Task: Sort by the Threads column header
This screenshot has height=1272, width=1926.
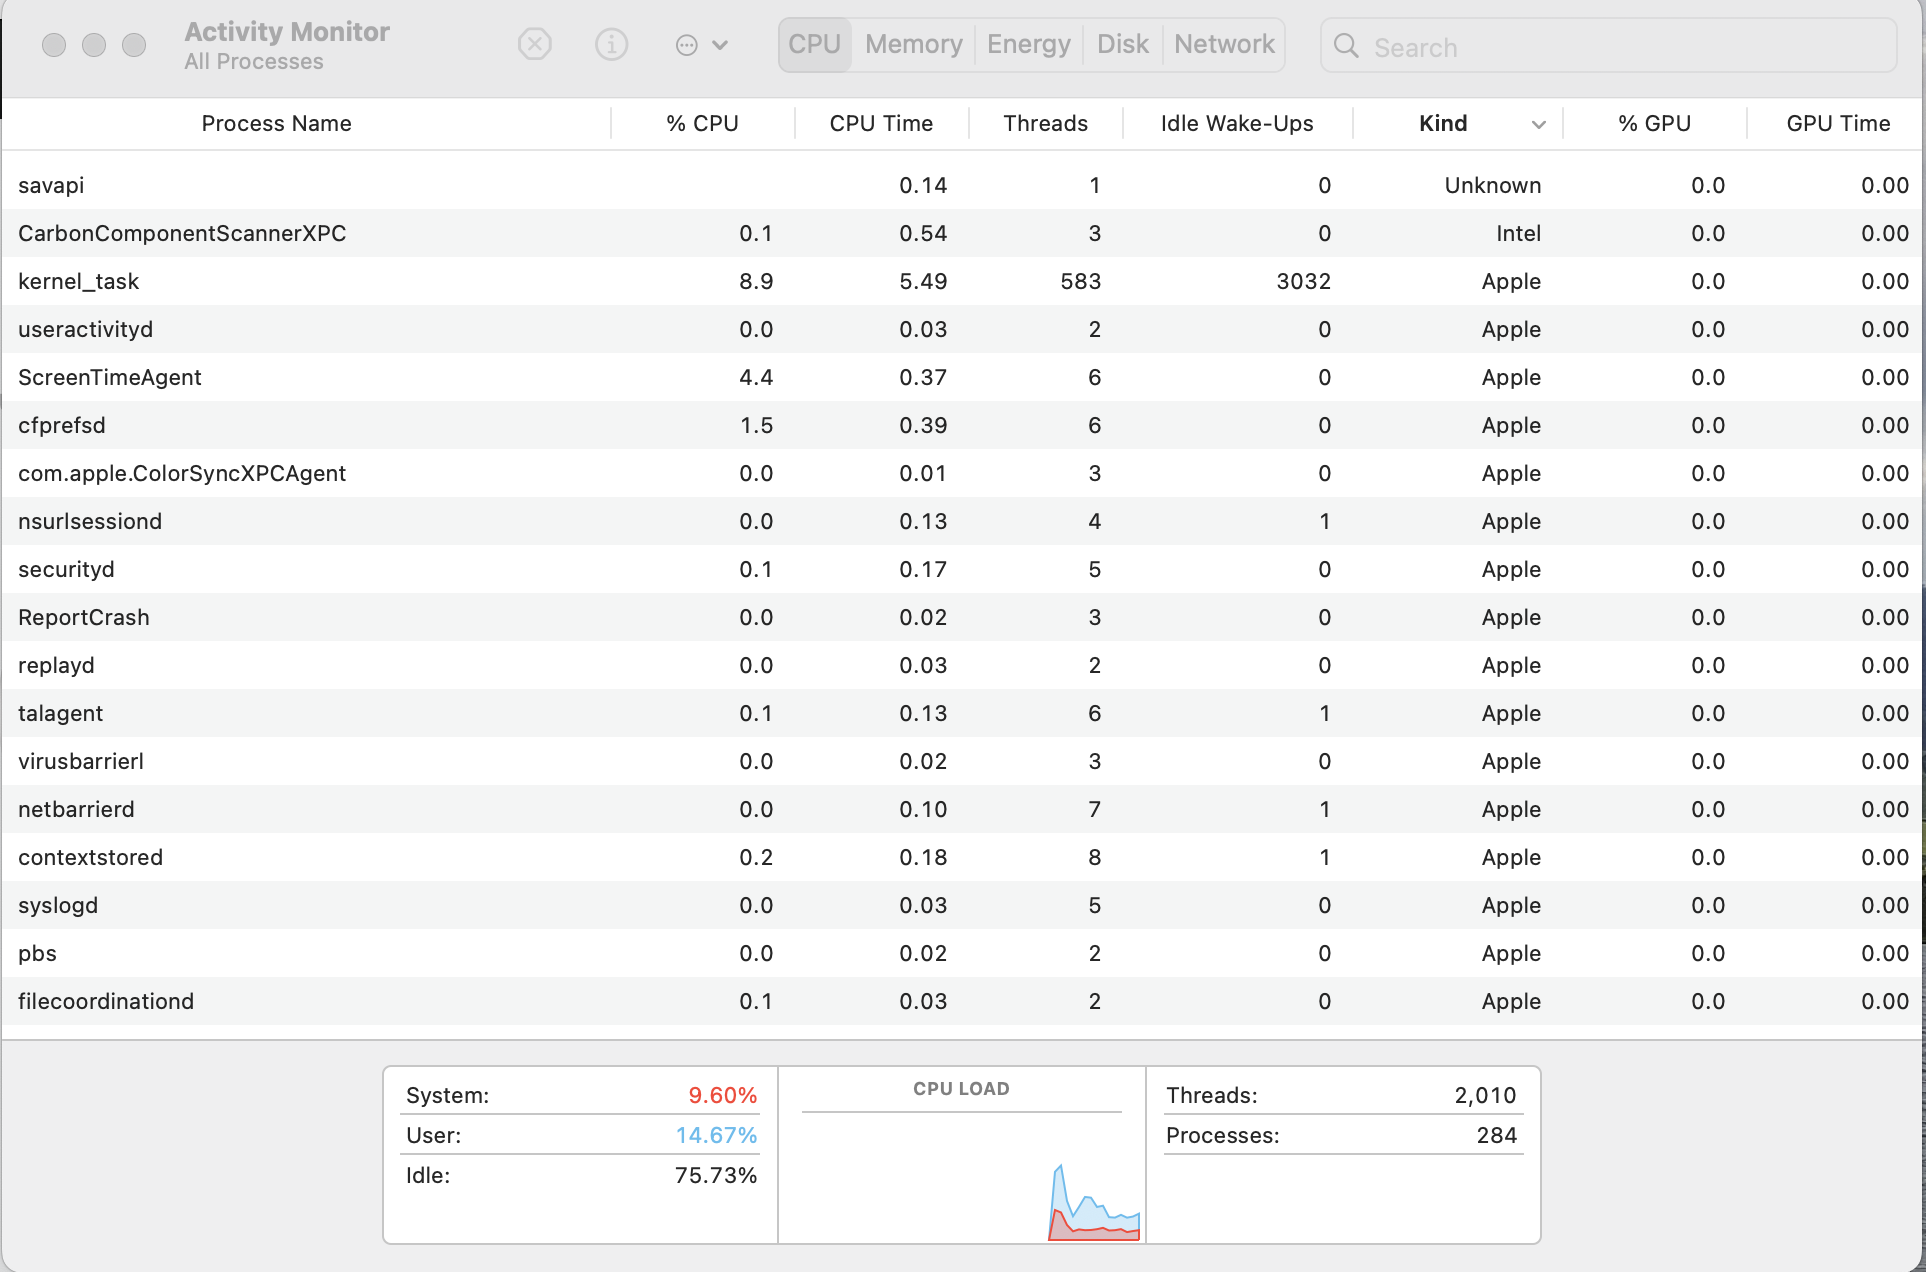Action: [1045, 124]
